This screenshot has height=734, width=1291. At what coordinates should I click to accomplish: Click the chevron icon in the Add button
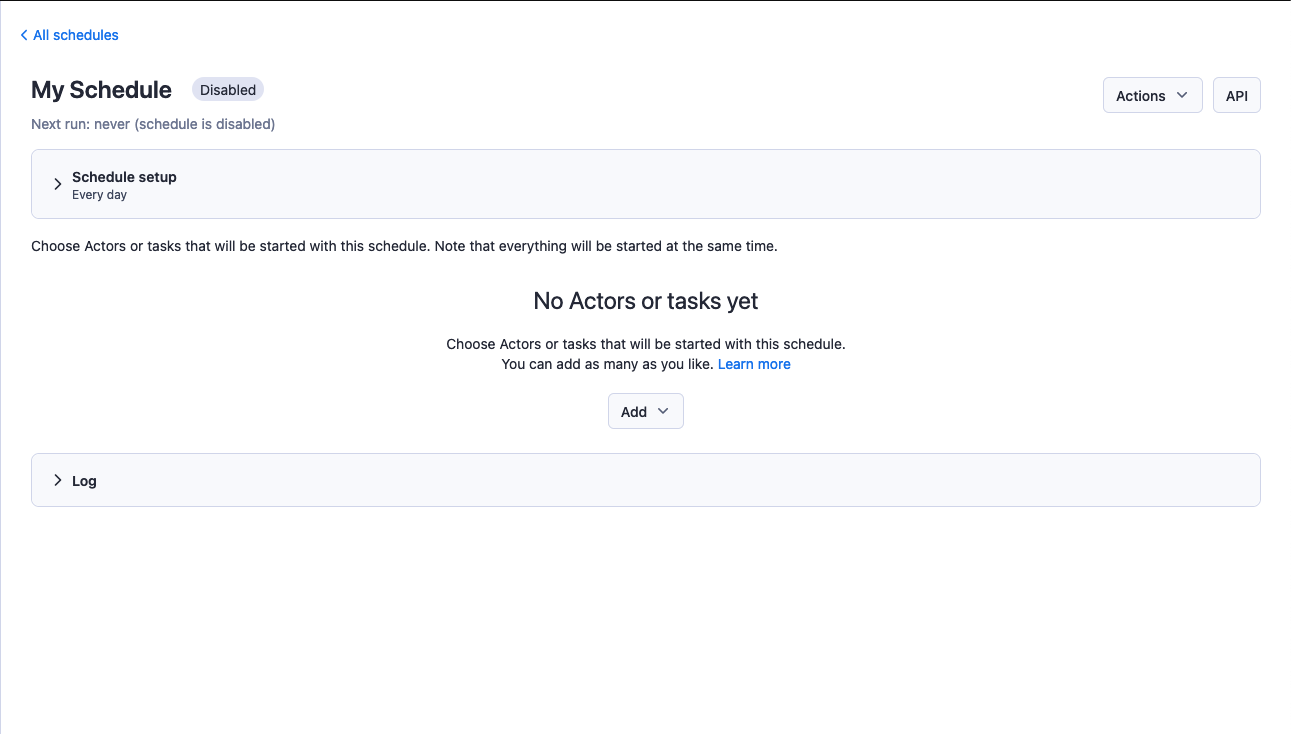(x=663, y=411)
